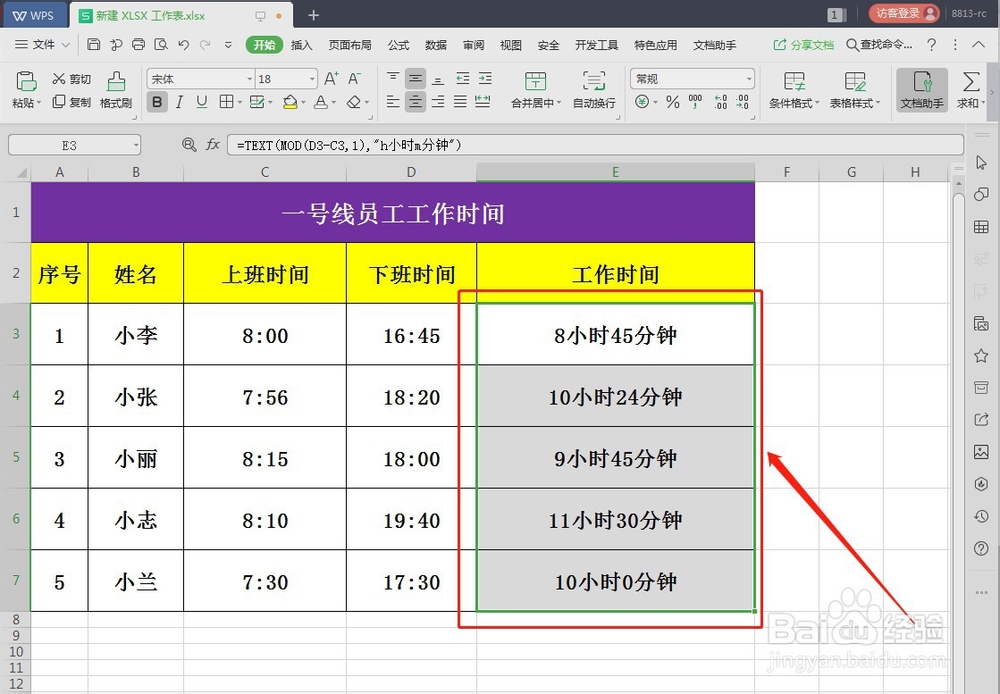Toggle underline formatting
The image size is (1000, 694).
[201, 102]
